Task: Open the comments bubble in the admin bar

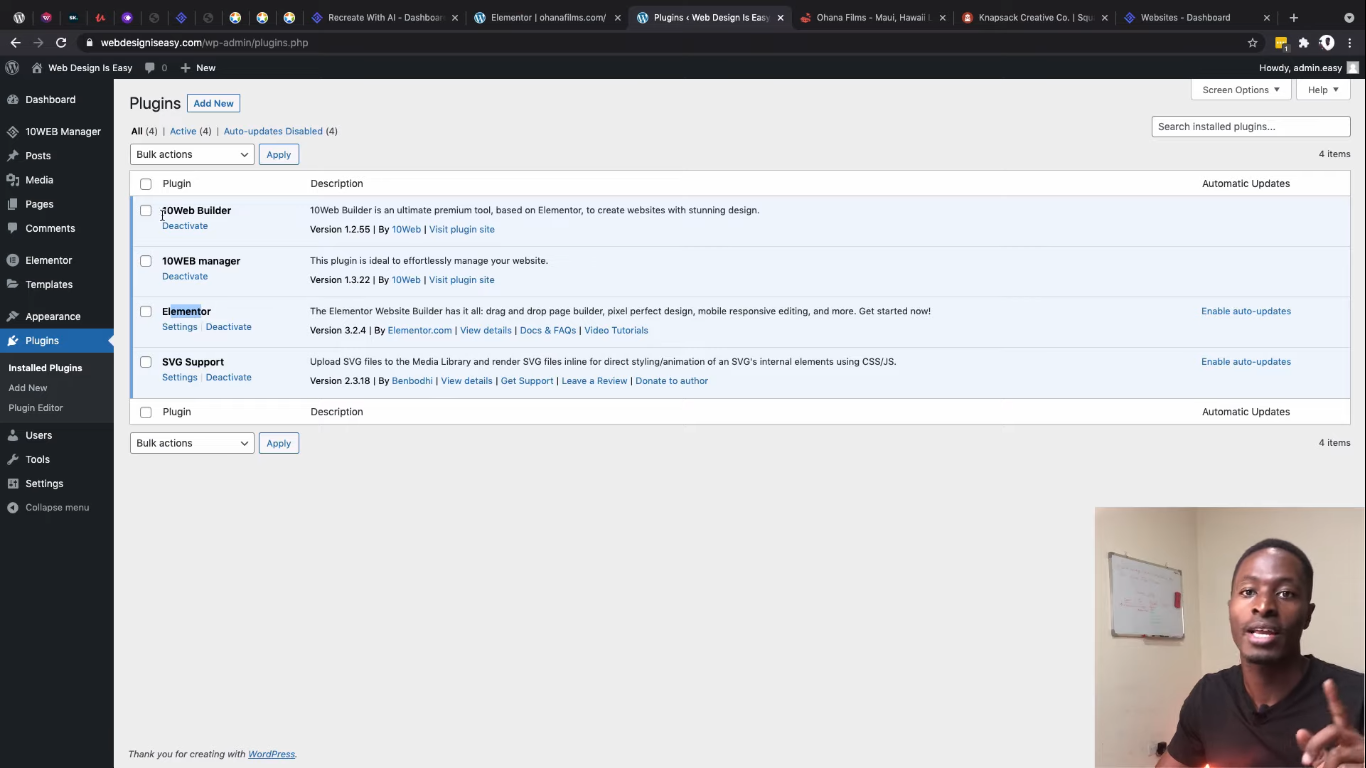Action: (x=150, y=67)
